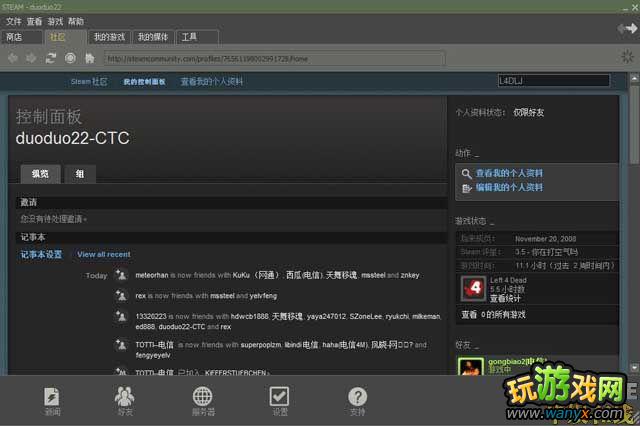Minimize the Steam window
The image size is (640, 426).
pos(626,7)
